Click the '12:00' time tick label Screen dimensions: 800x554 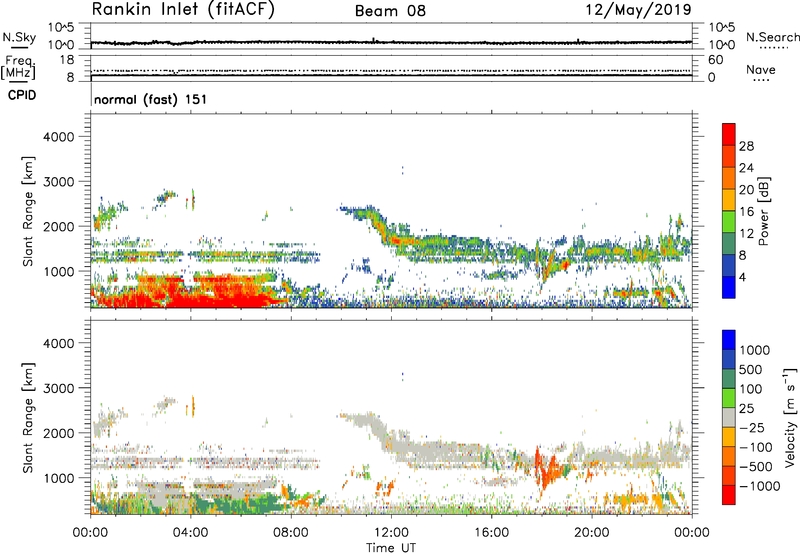click(x=391, y=533)
